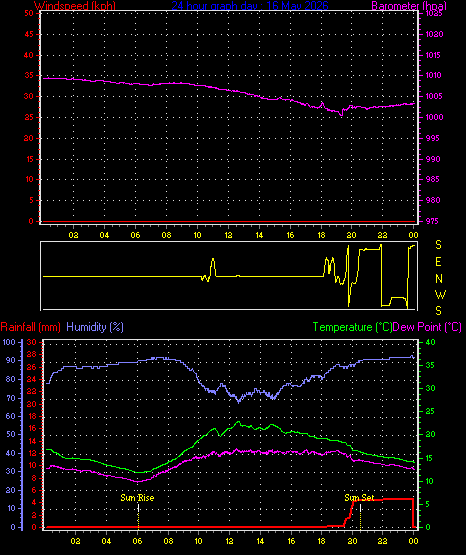The height and width of the screenshot is (555, 466).
Task: Click the Barometer (hpa) axis title
Action: tap(409, 6)
